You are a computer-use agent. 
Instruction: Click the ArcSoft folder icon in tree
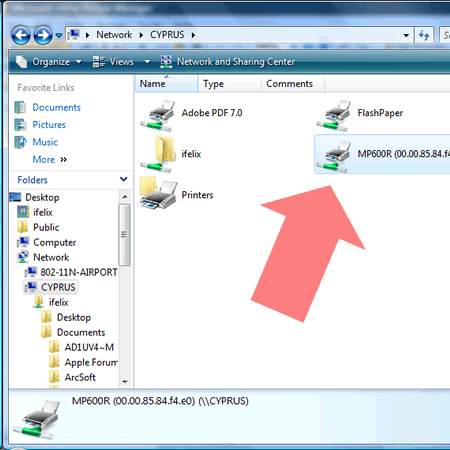pyautogui.click(x=54, y=377)
